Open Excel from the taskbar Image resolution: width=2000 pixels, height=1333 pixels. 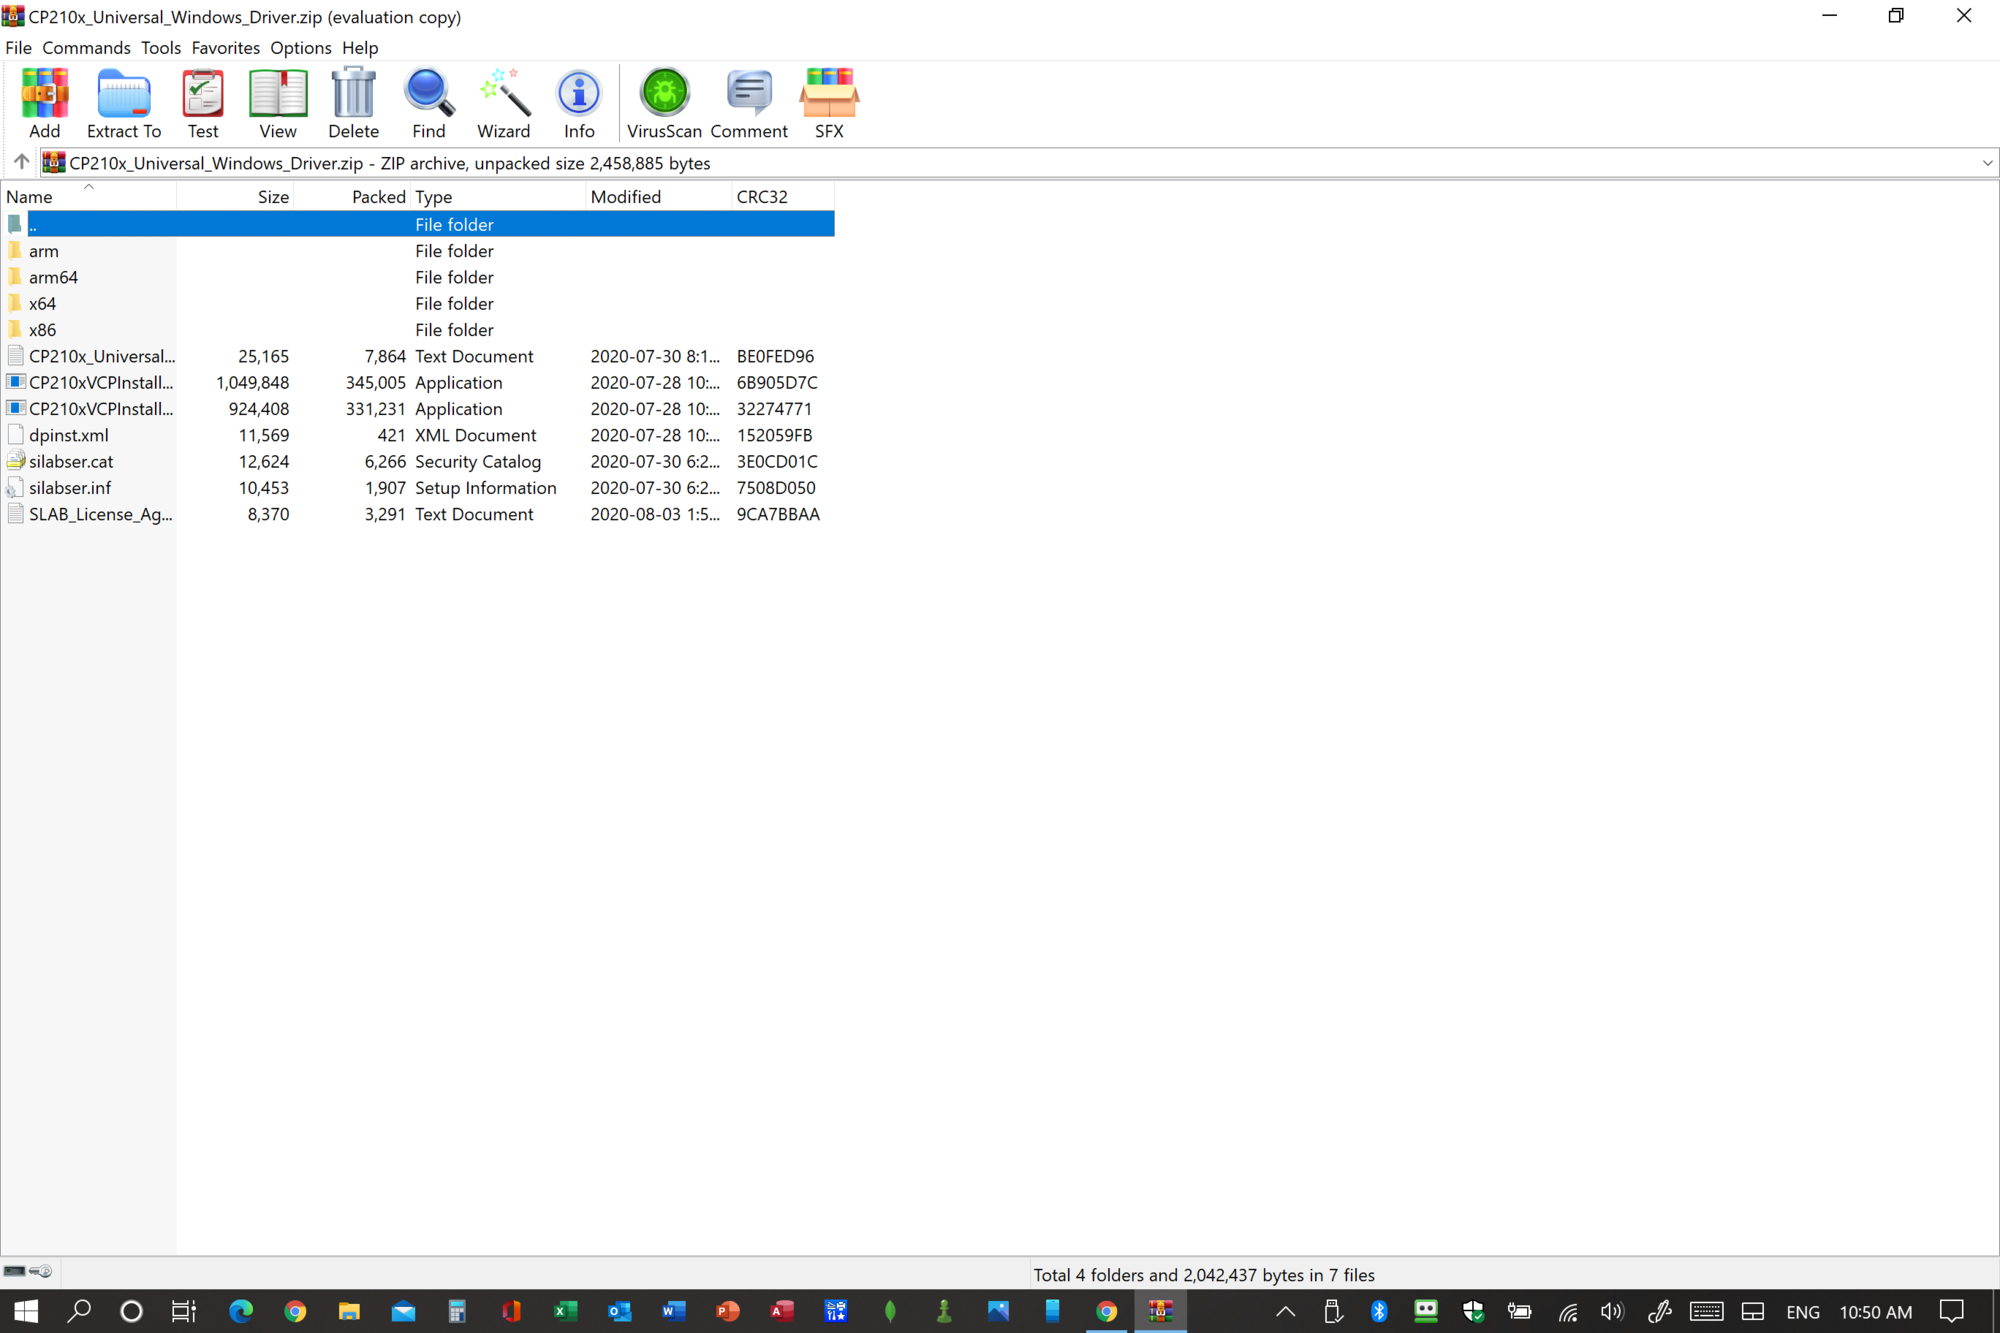click(x=565, y=1311)
